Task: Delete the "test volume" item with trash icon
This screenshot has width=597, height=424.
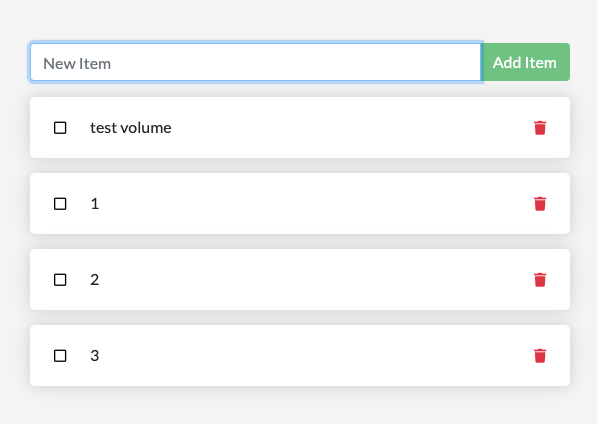Action: coord(540,128)
